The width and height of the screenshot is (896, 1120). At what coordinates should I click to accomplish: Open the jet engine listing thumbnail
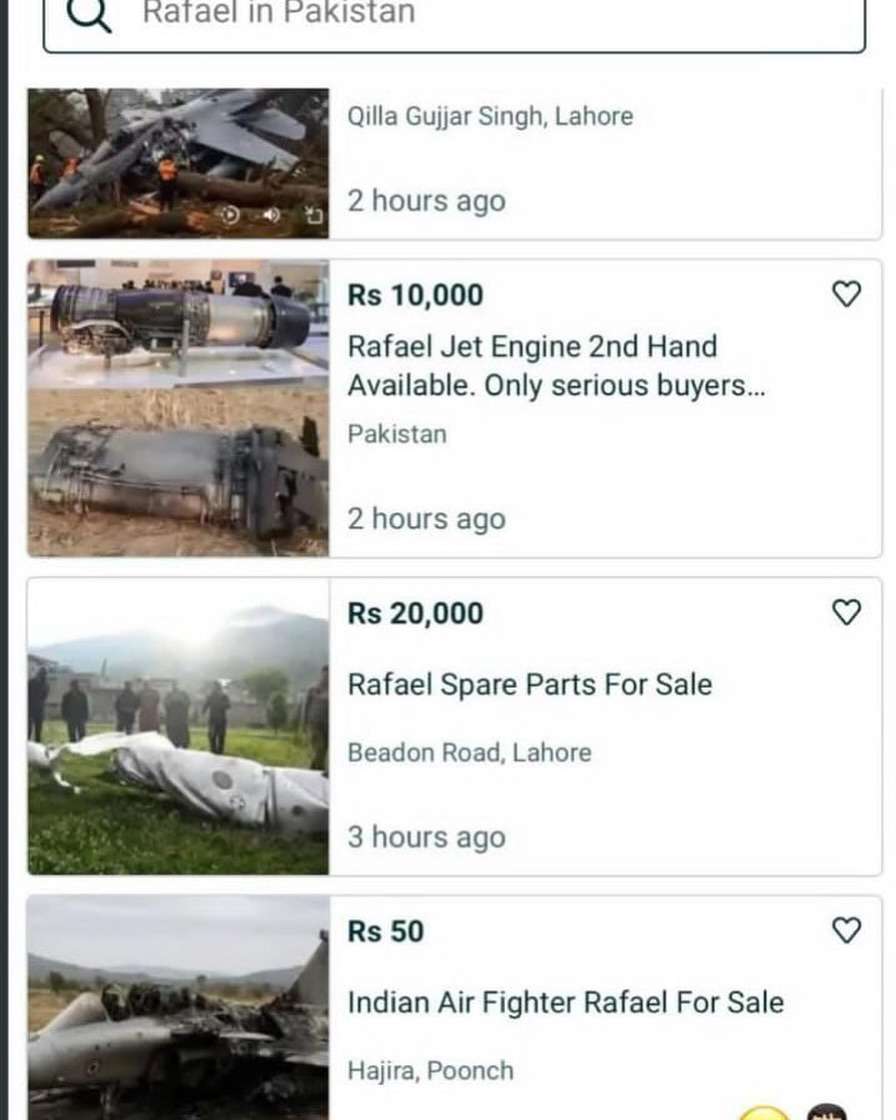[178, 408]
